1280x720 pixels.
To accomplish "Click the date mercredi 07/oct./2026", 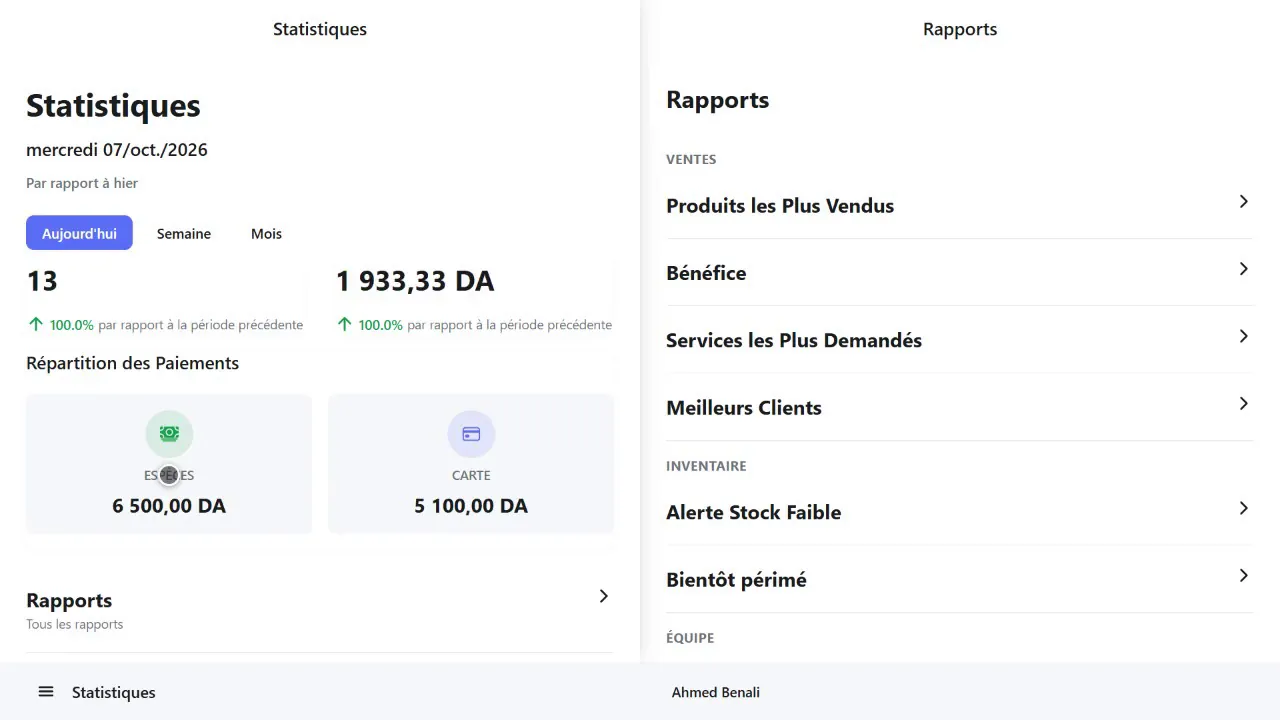I will coord(117,150).
